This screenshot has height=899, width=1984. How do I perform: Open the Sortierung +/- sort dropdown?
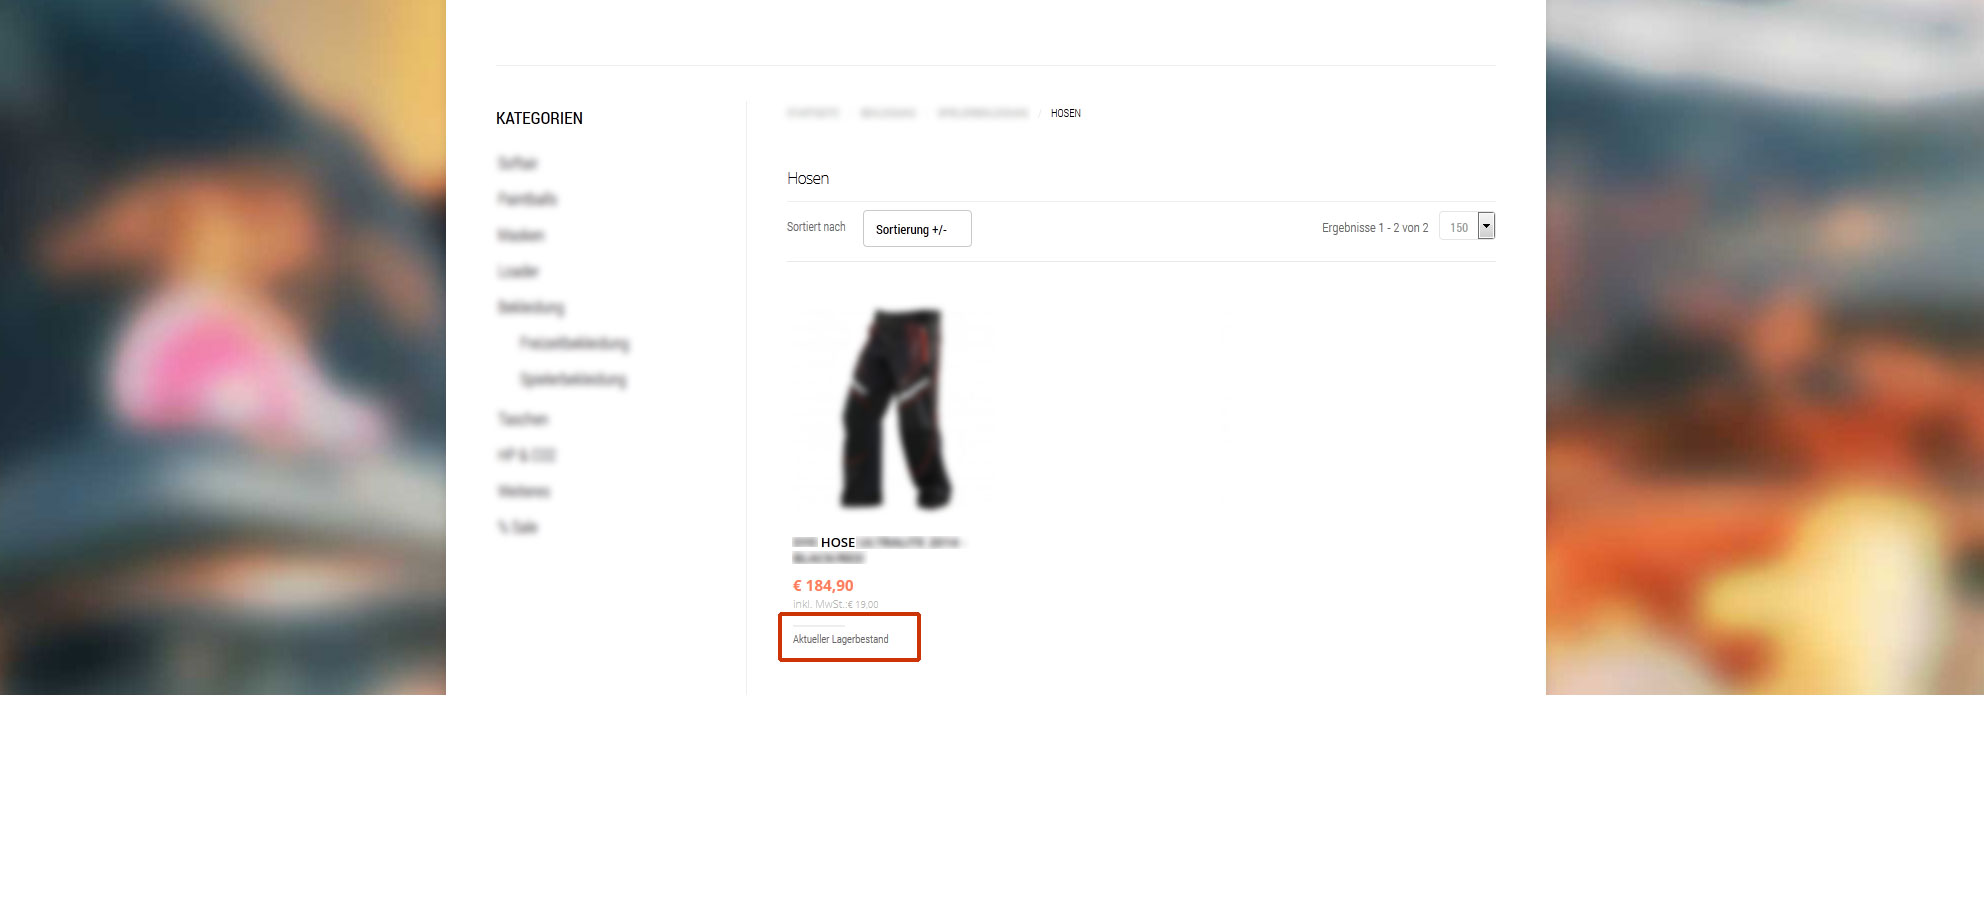click(x=917, y=229)
